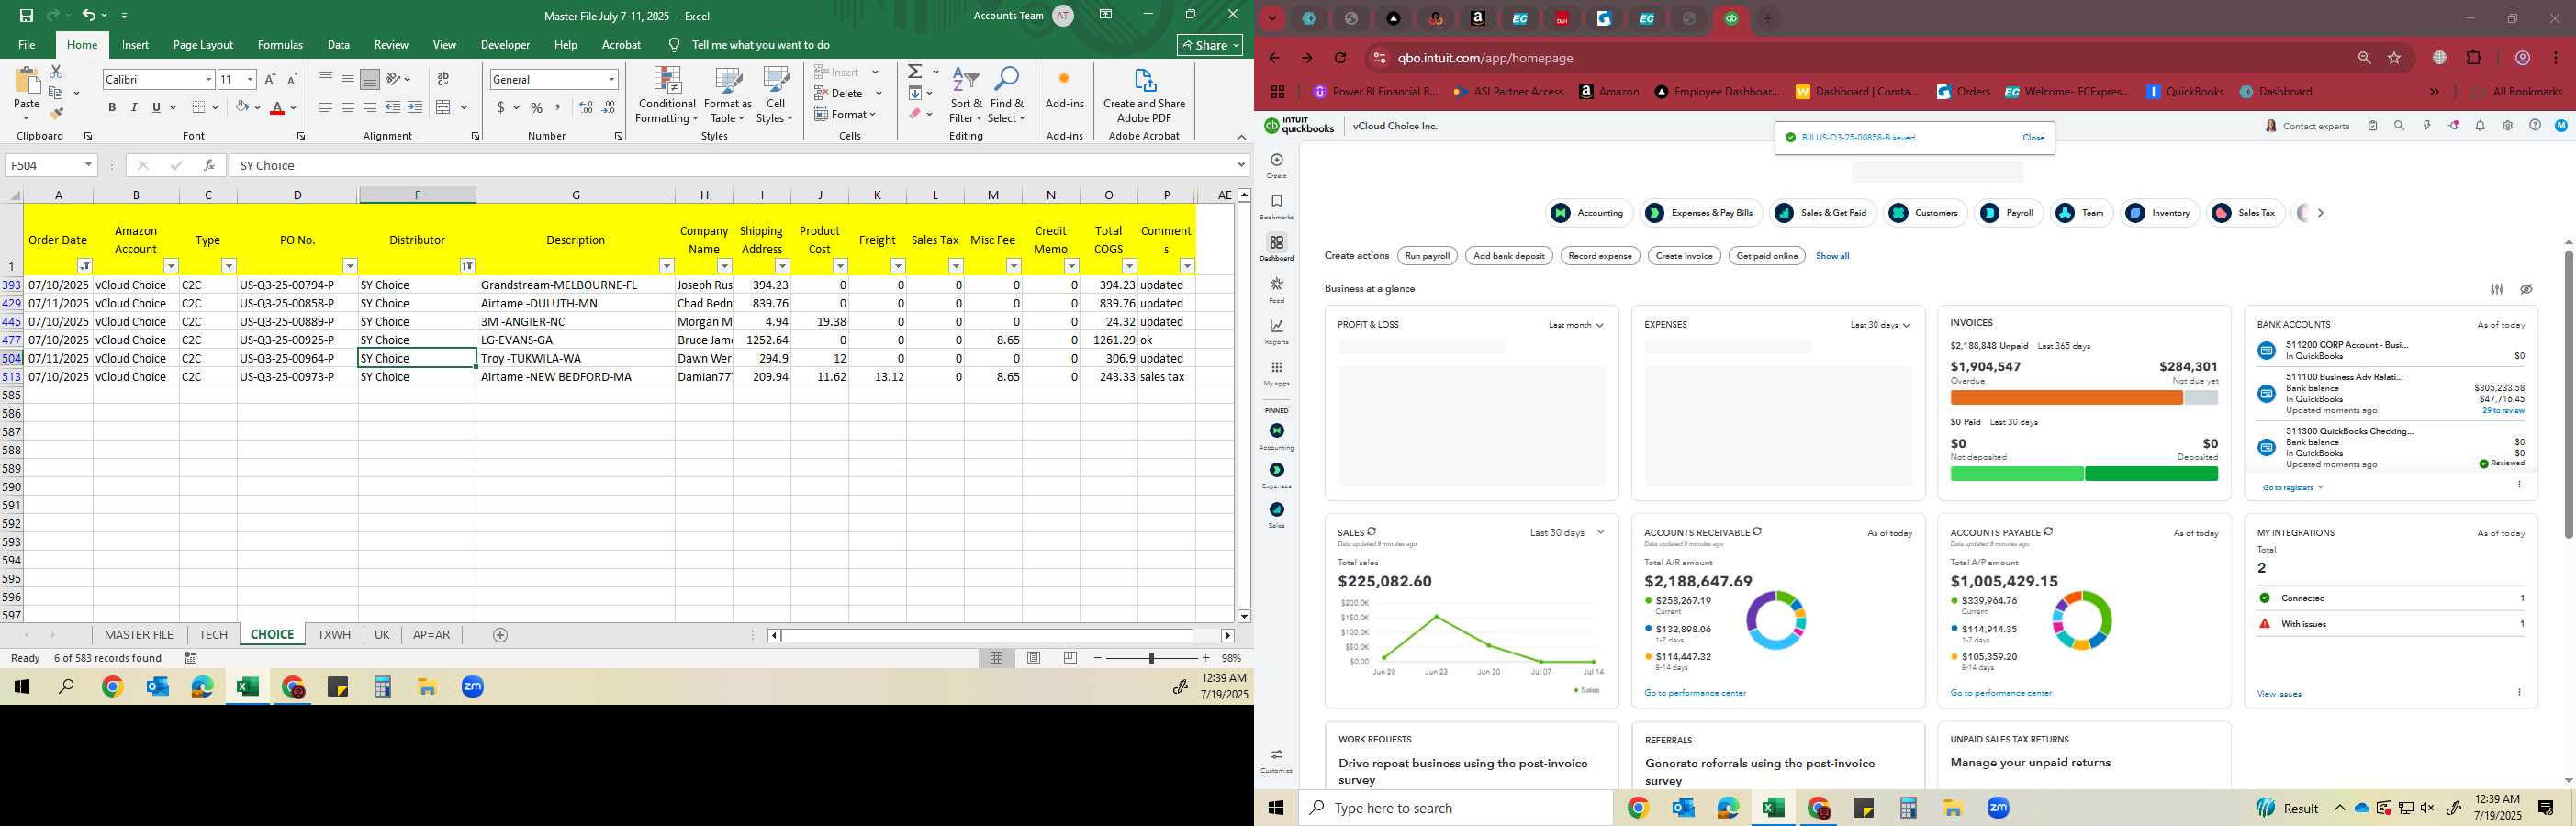Open Sort & Filter menu
The image size is (2576, 826).
(x=966, y=96)
